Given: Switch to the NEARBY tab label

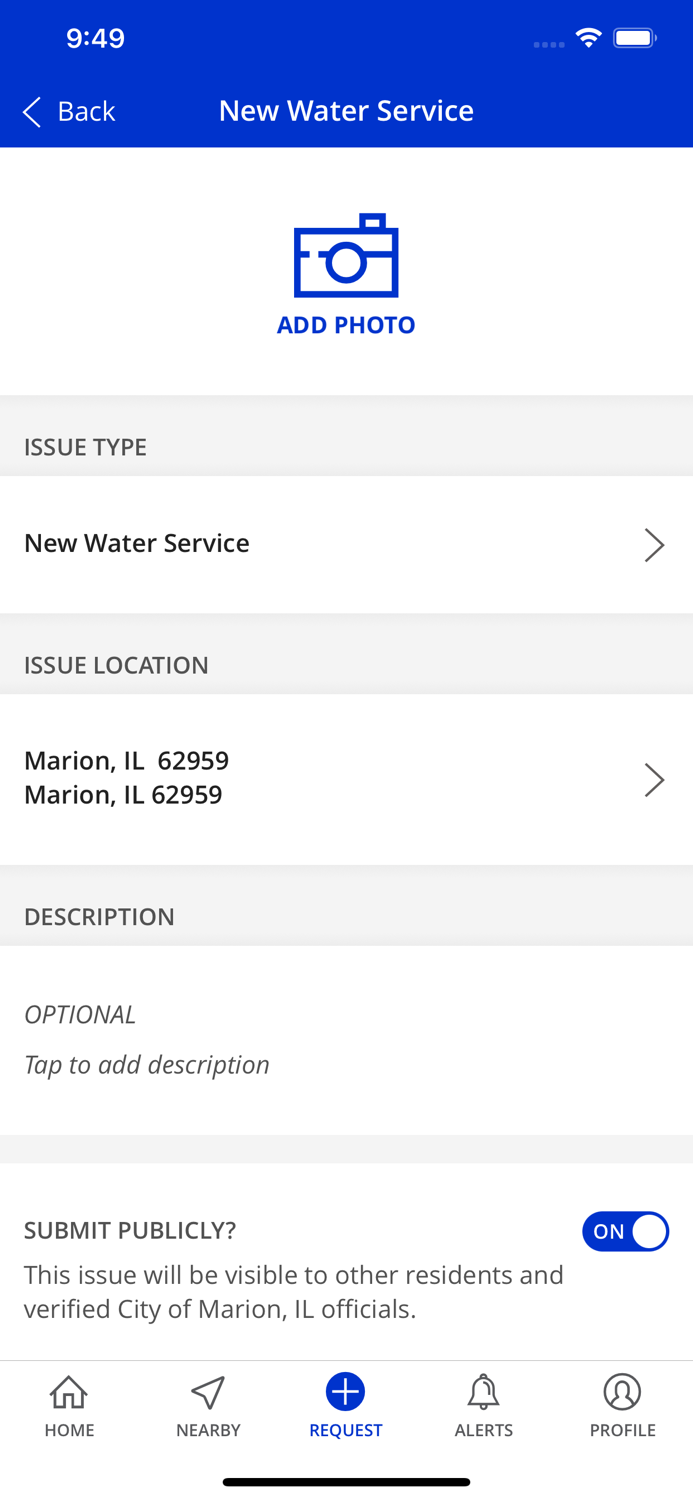Looking at the screenshot, I should [208, 1430].
